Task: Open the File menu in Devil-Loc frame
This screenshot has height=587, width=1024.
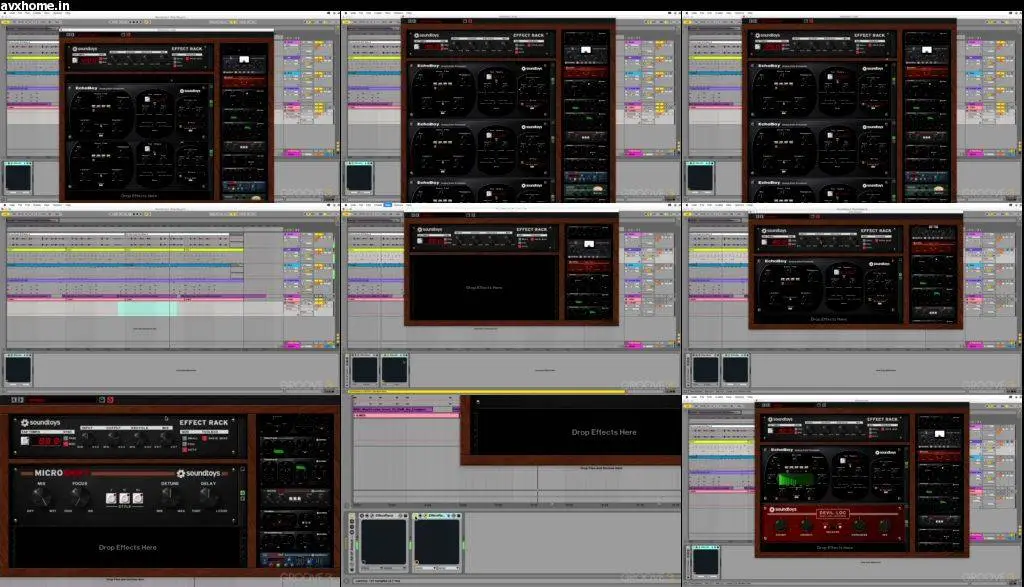Action: click(x=702, y=397)
